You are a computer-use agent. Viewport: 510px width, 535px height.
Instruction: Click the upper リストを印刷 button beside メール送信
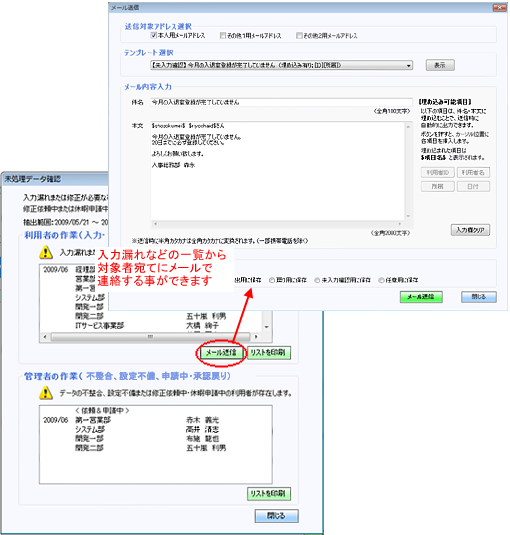(x=268, y=352)
